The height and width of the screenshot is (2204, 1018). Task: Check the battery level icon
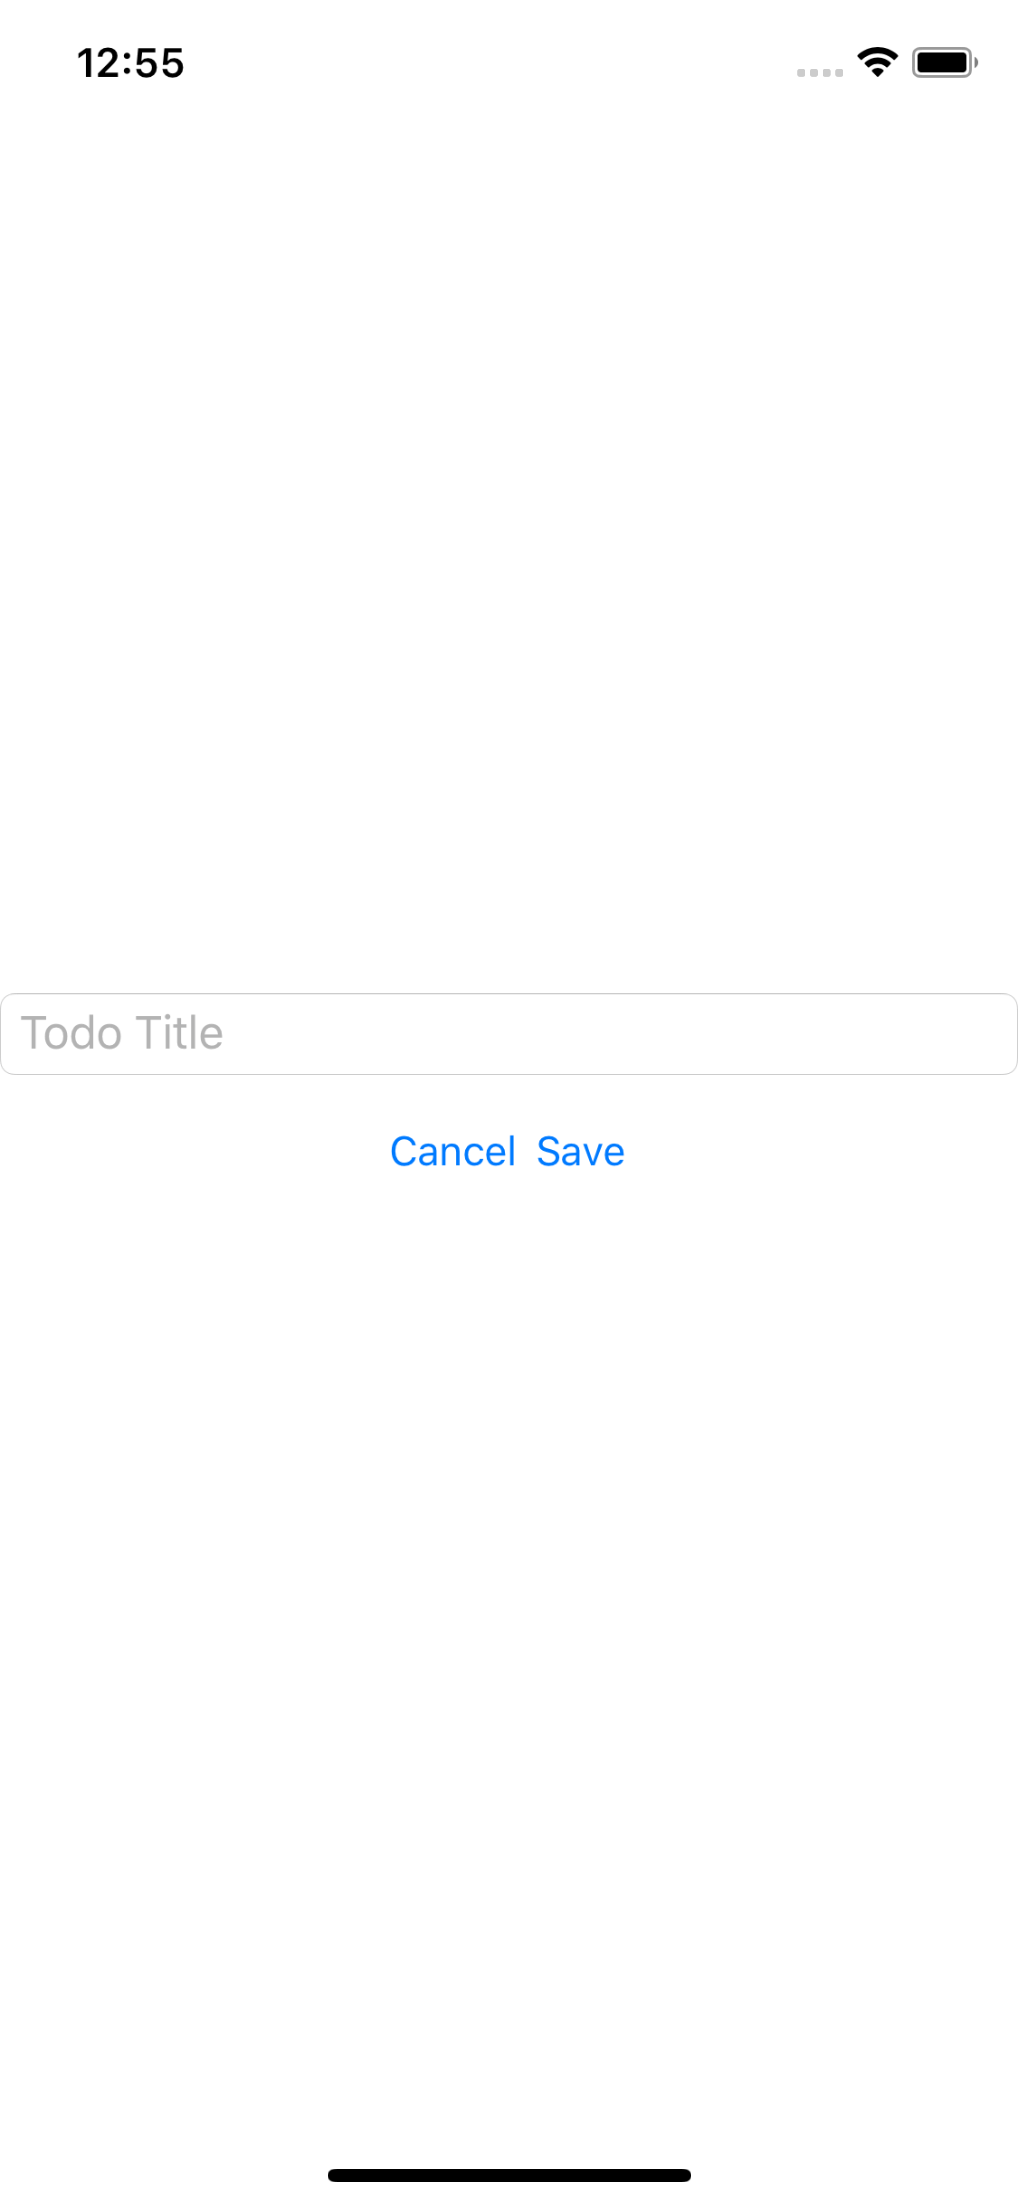pos(945,63)
